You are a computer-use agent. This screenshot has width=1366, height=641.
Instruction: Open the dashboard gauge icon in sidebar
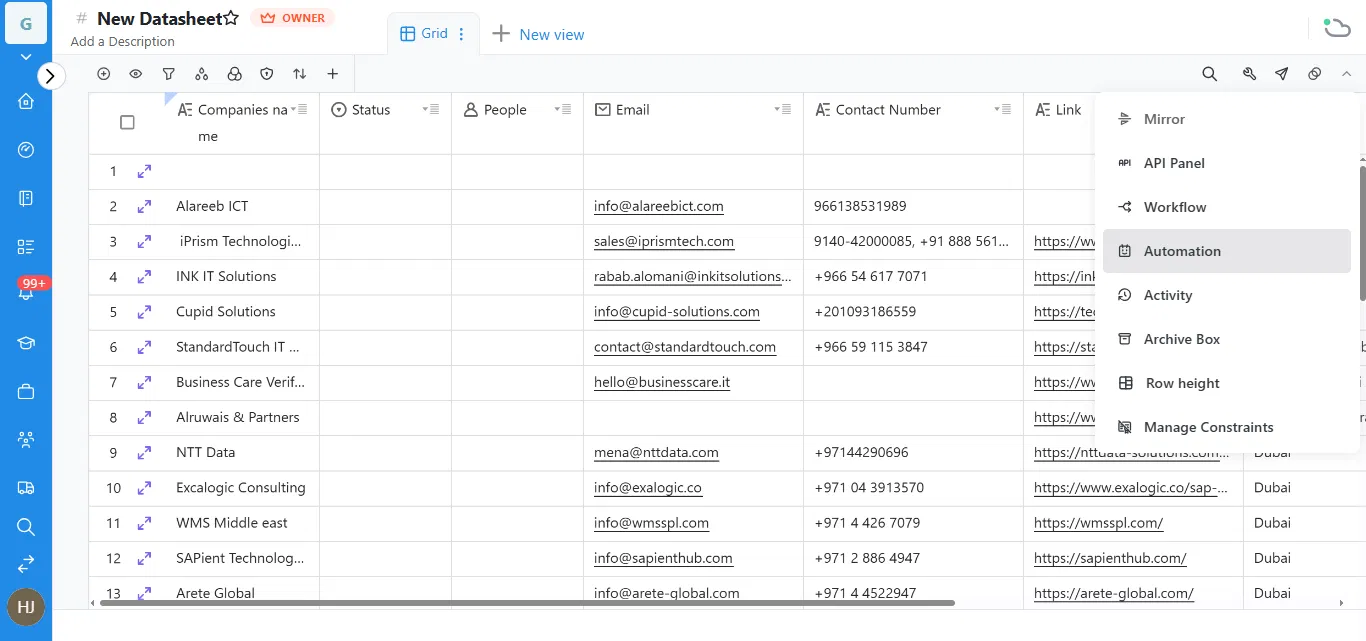(x=26, y=150)
